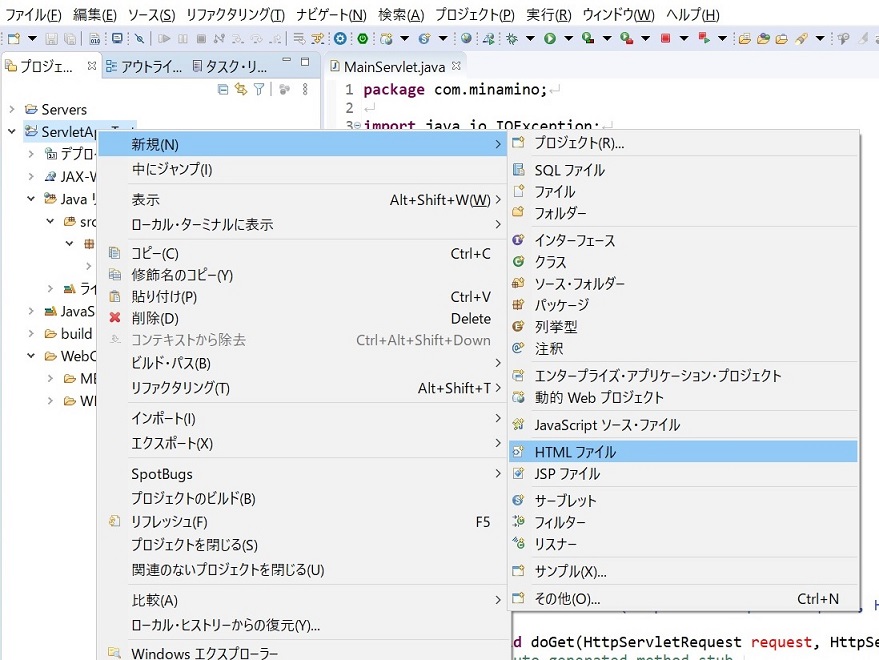Click the 010 binary toolbar icon
Viewport: 879px width, 660px height.
(95, 38)
